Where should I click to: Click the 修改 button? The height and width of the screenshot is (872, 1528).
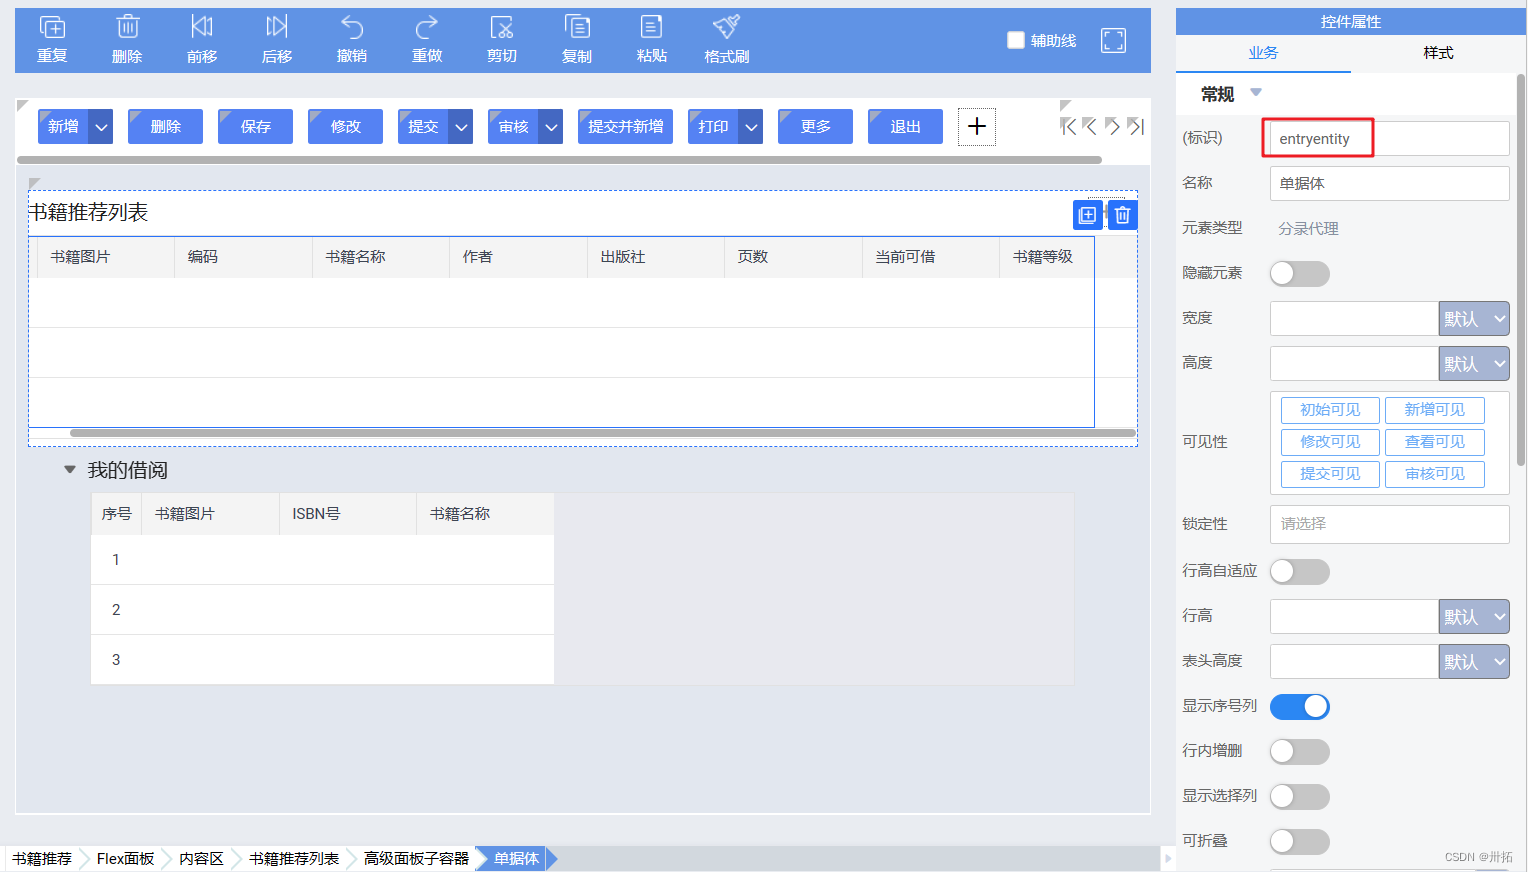(345, 127)
